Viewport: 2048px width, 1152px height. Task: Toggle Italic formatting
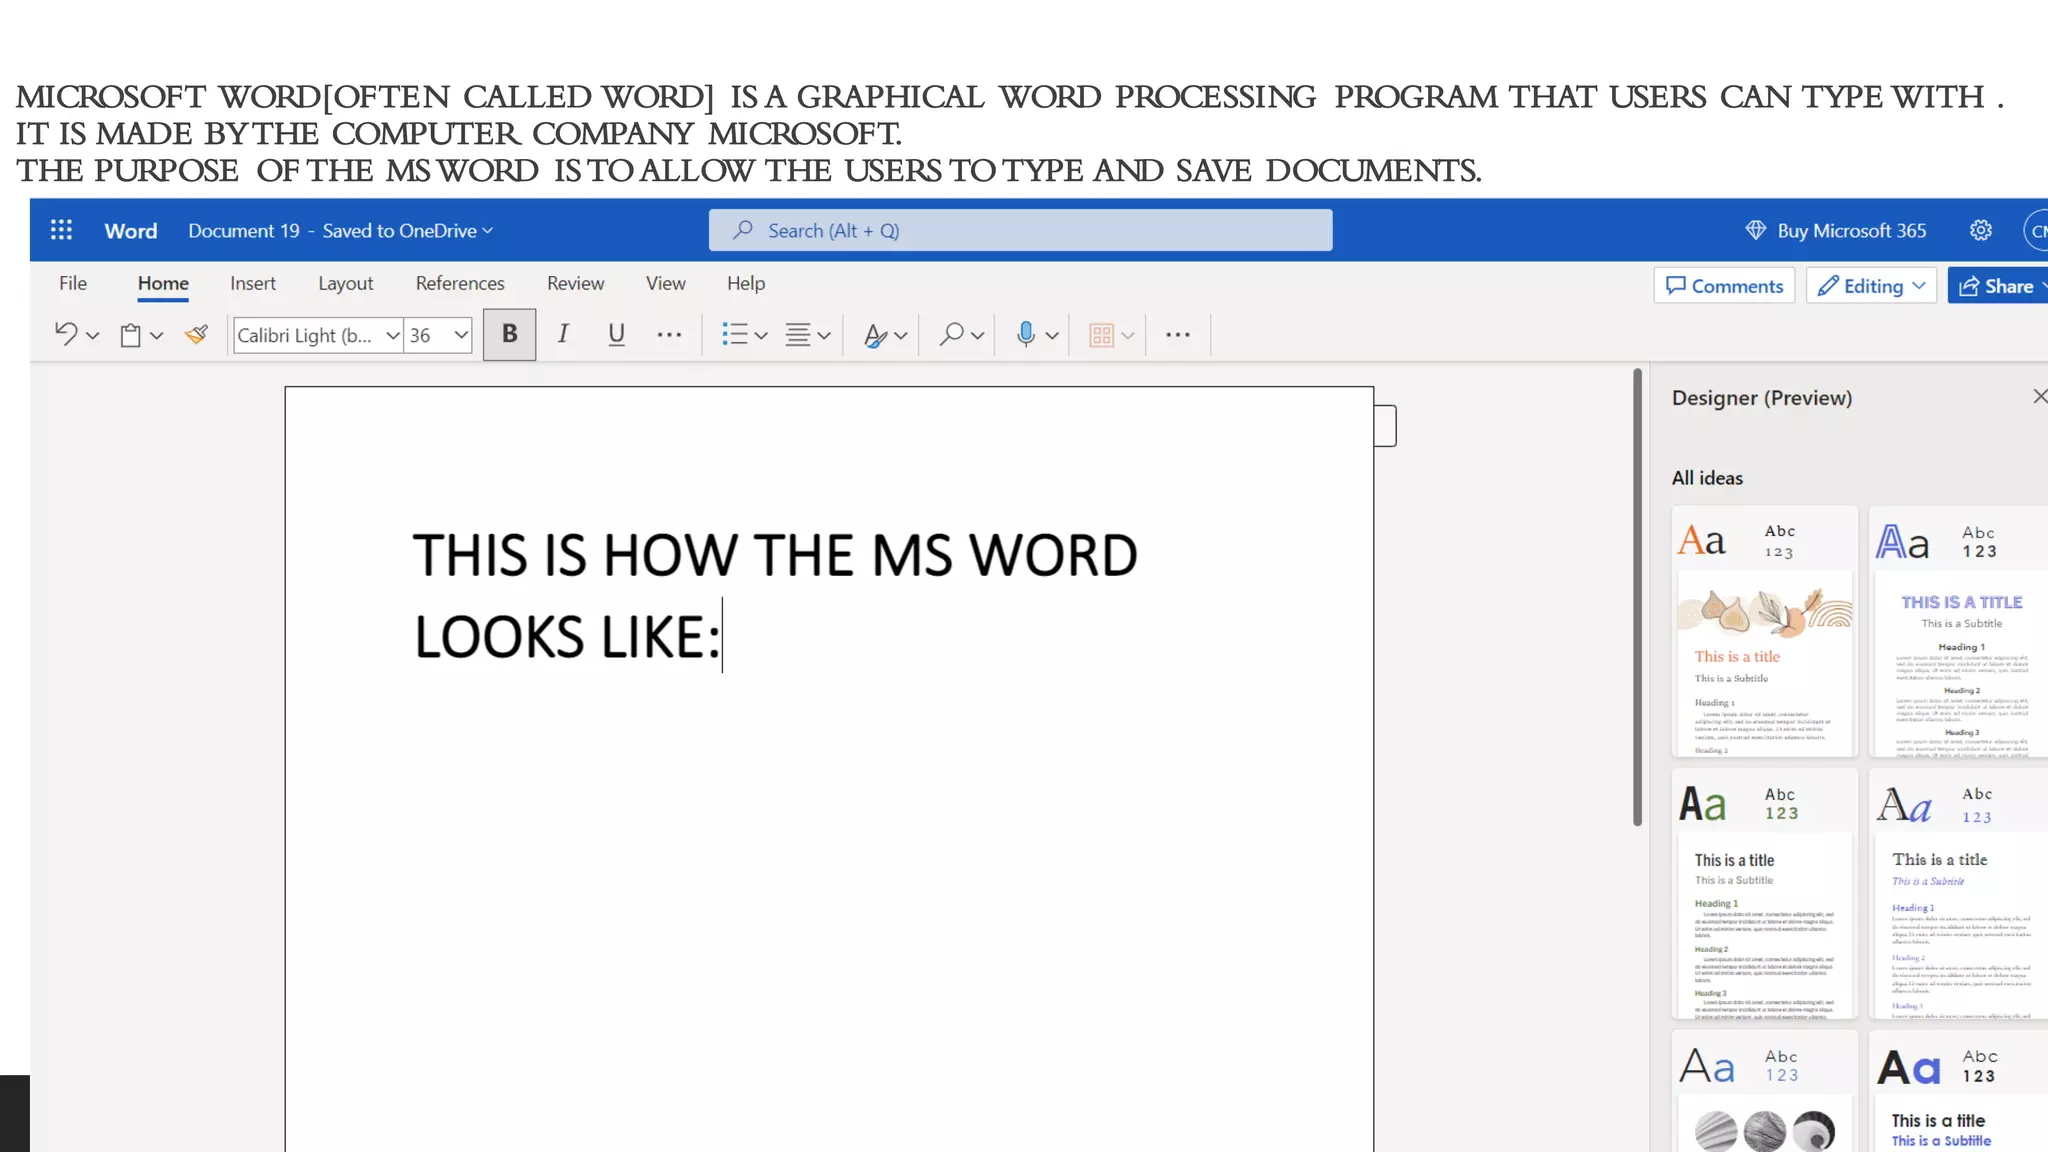(x=563, y=334)
